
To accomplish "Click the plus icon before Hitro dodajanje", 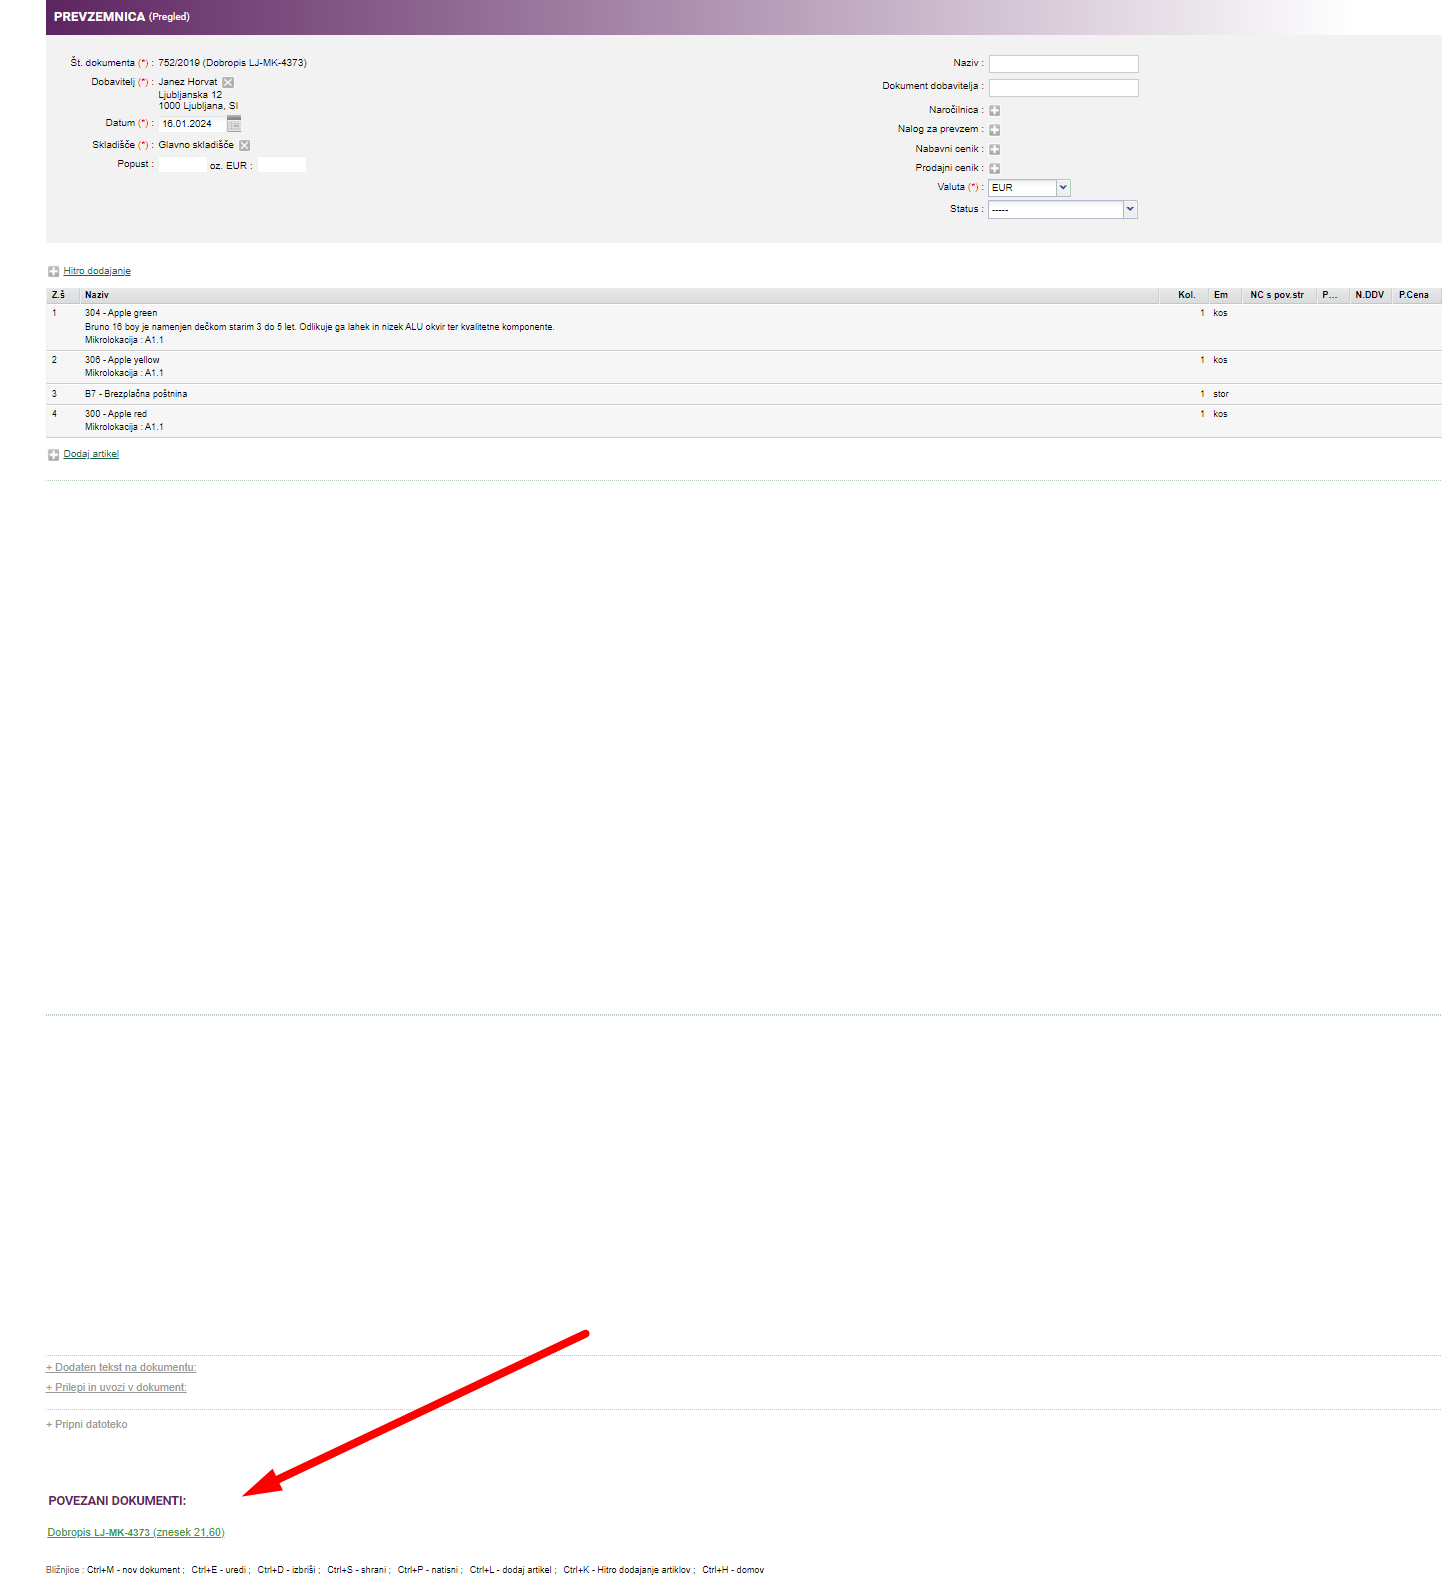I will tap(54, 272).
